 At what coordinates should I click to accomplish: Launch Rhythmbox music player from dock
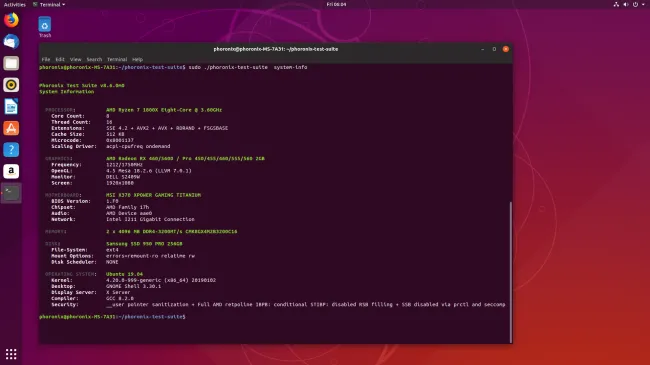pyautogui.click(x=11, y=85)
